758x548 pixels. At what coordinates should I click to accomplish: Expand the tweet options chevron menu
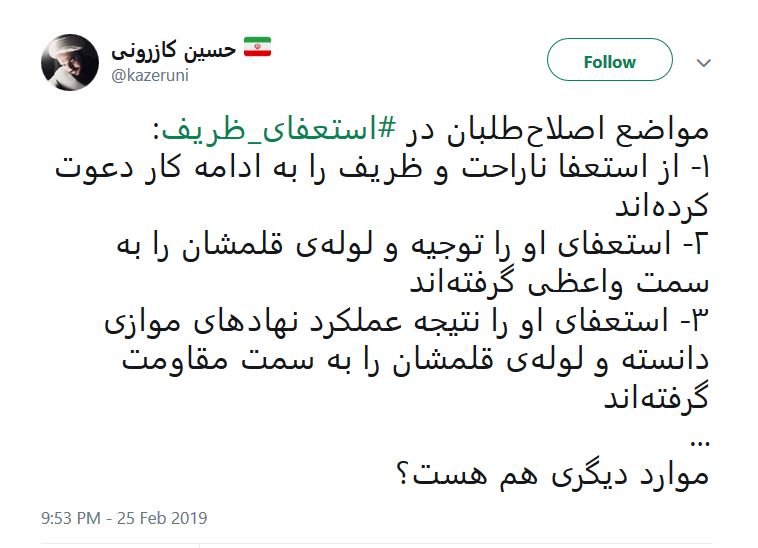pyautogui.click(x=703, y=62)
